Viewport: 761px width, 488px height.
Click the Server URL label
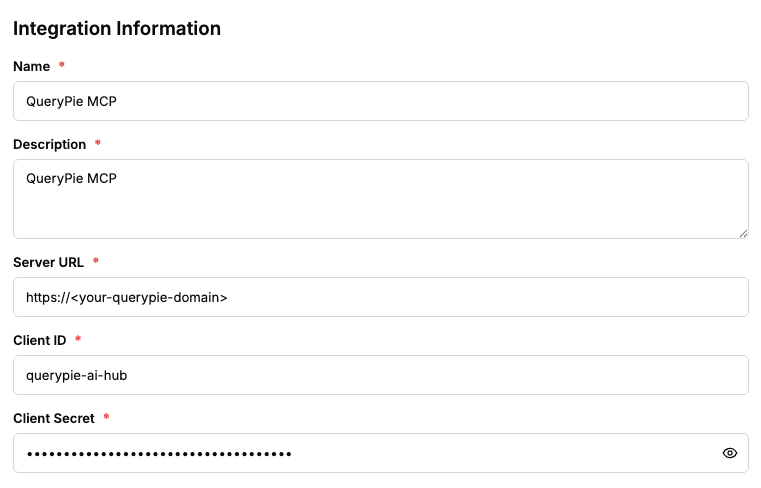49,262
